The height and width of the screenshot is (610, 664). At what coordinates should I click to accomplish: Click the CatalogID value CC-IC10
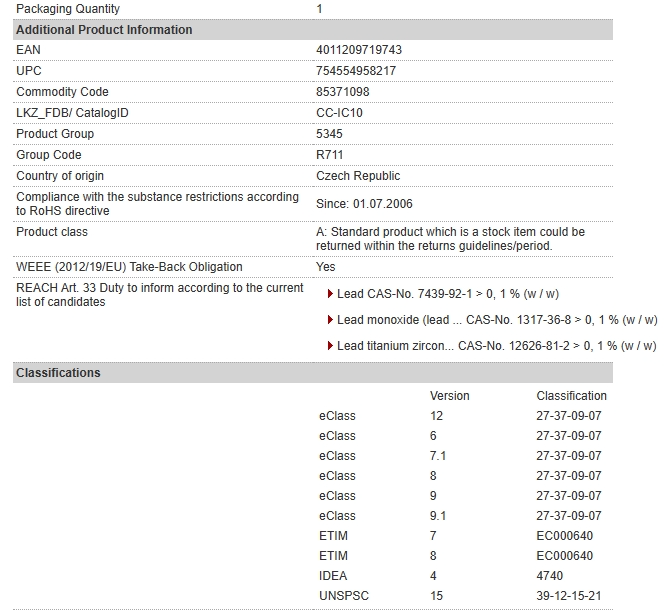339,113
